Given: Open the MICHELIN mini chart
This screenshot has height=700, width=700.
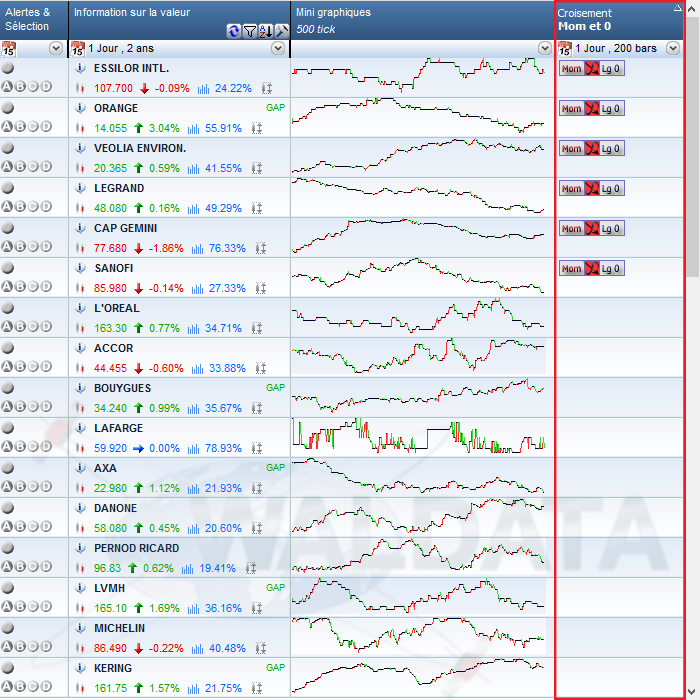Looking at the screenshot, I should coord(418,636).
